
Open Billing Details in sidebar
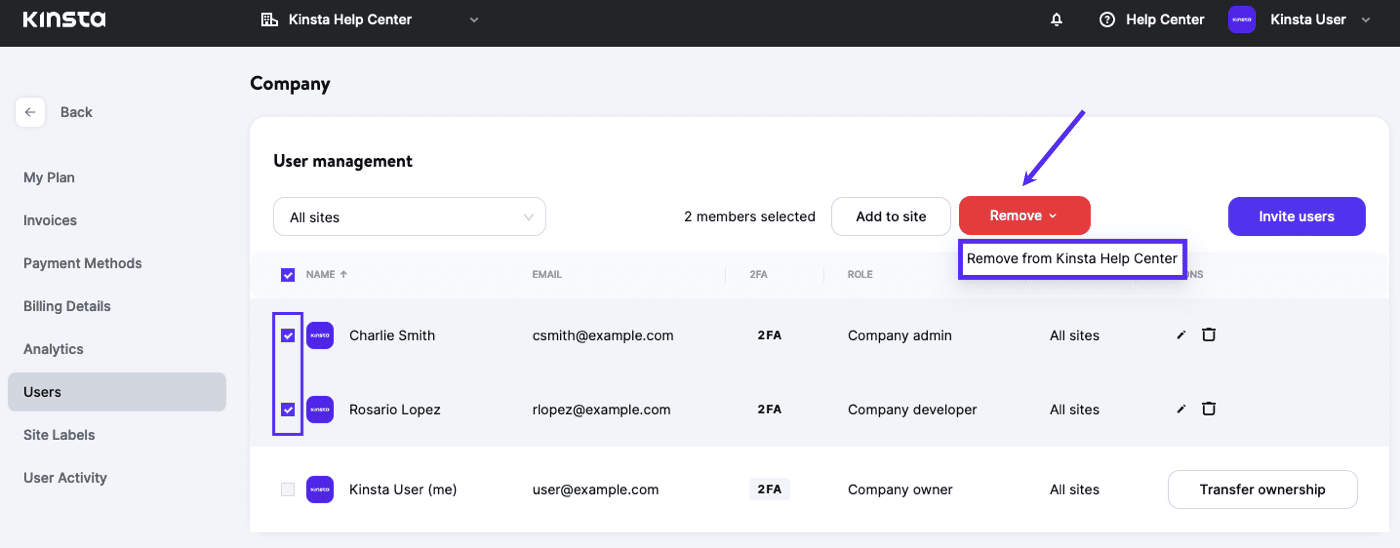click(67, 306)
